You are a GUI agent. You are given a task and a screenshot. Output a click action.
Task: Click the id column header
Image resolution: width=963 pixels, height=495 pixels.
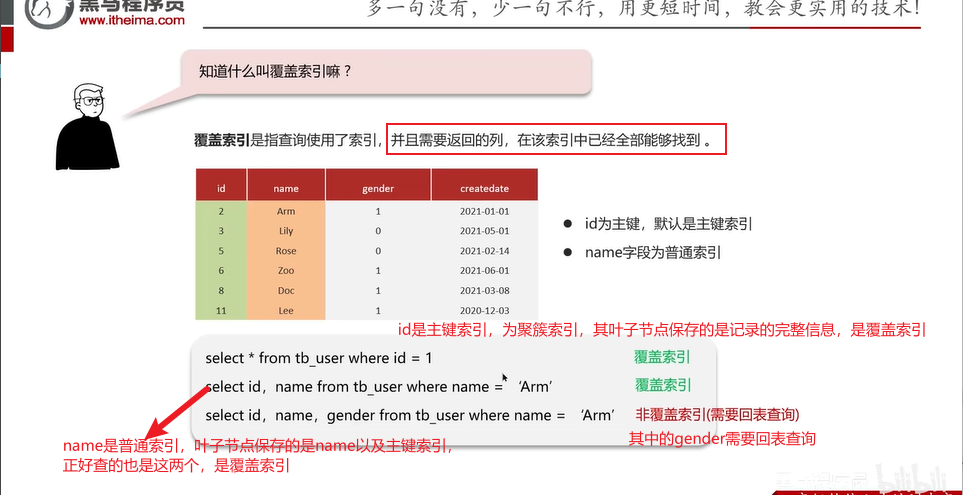(221, 189)
